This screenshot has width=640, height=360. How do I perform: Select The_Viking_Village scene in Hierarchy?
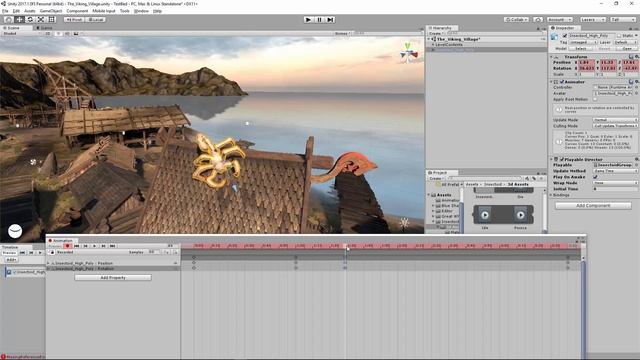[458, 39]
